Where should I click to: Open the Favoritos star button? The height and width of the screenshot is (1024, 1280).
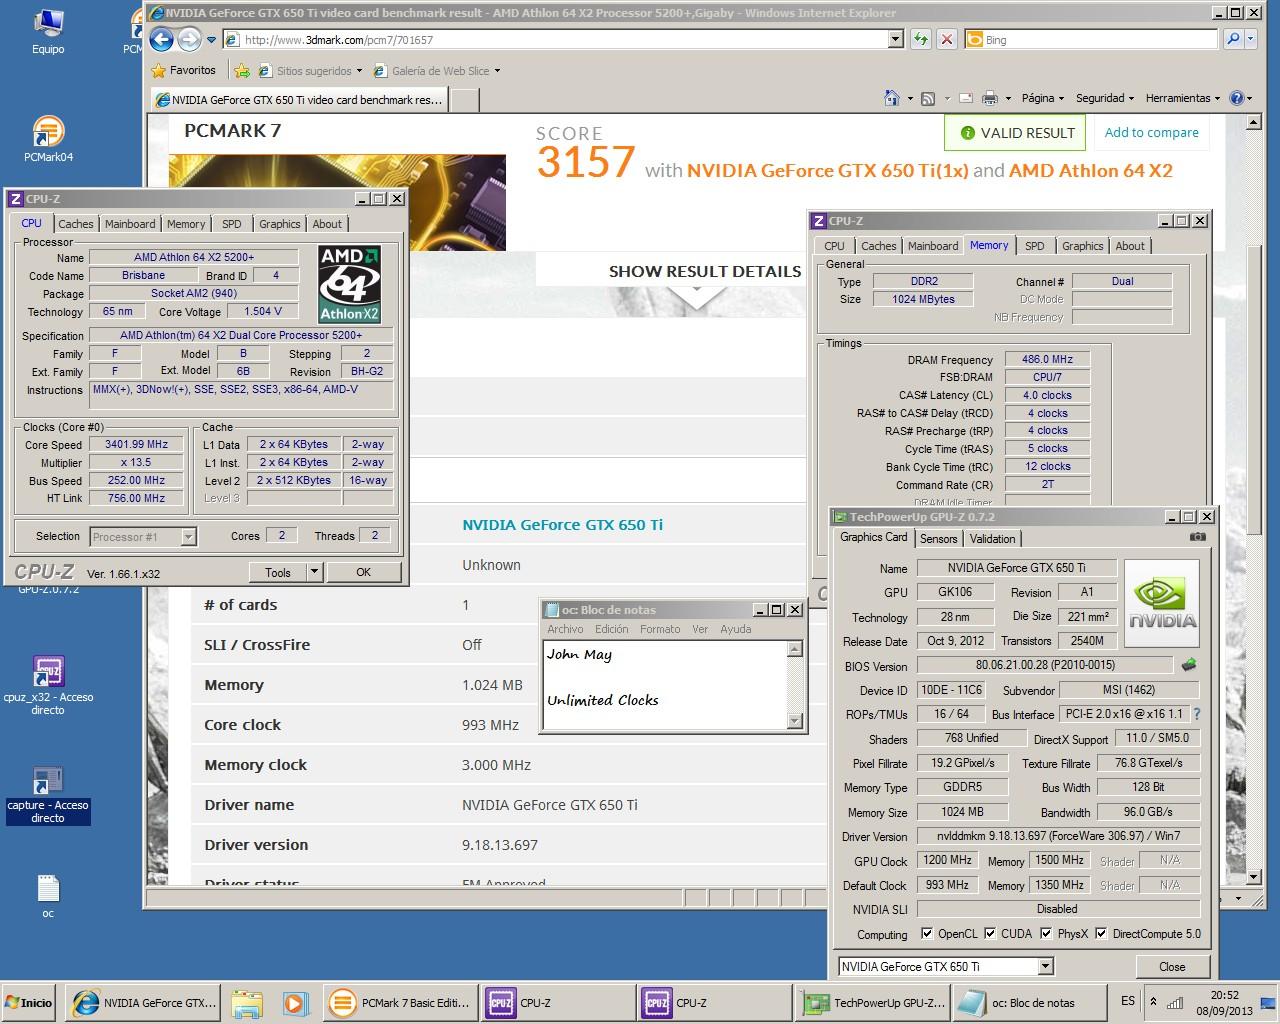click(x=184, y=70)
